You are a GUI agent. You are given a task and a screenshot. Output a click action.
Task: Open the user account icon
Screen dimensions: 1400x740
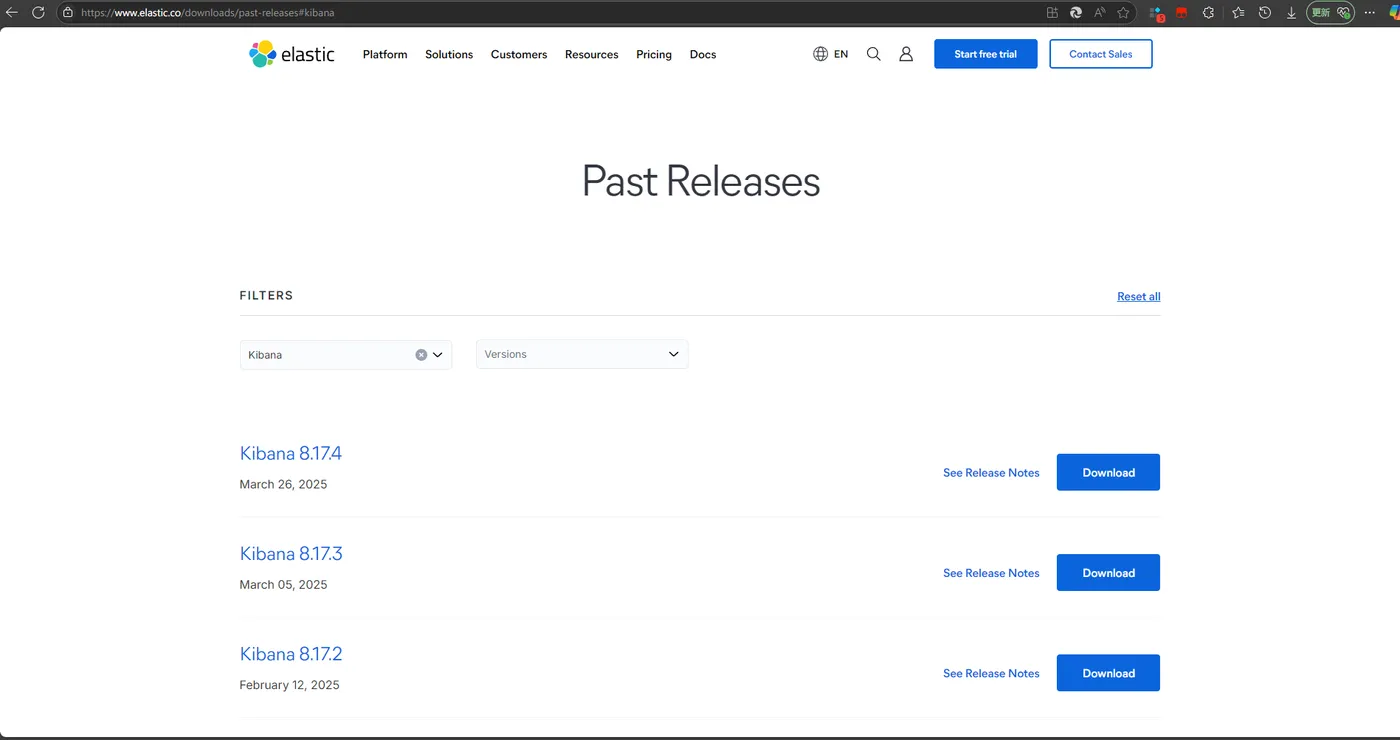906,54
